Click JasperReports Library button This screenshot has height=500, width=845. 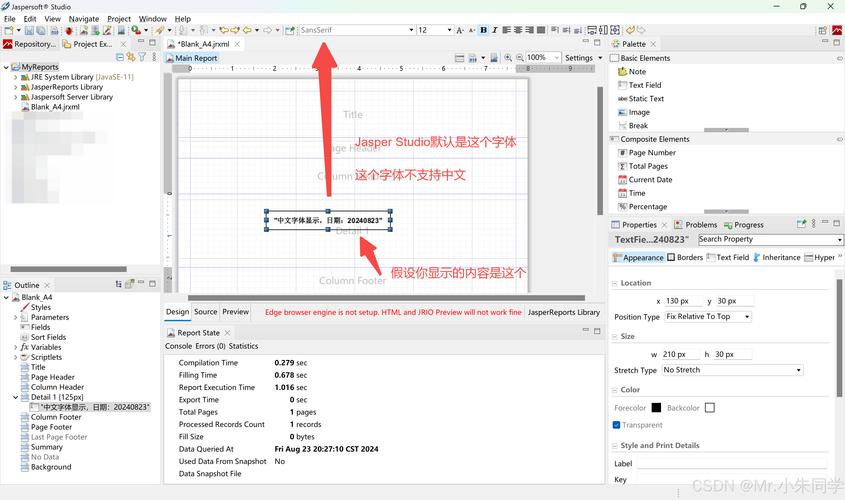coord(564,312)
